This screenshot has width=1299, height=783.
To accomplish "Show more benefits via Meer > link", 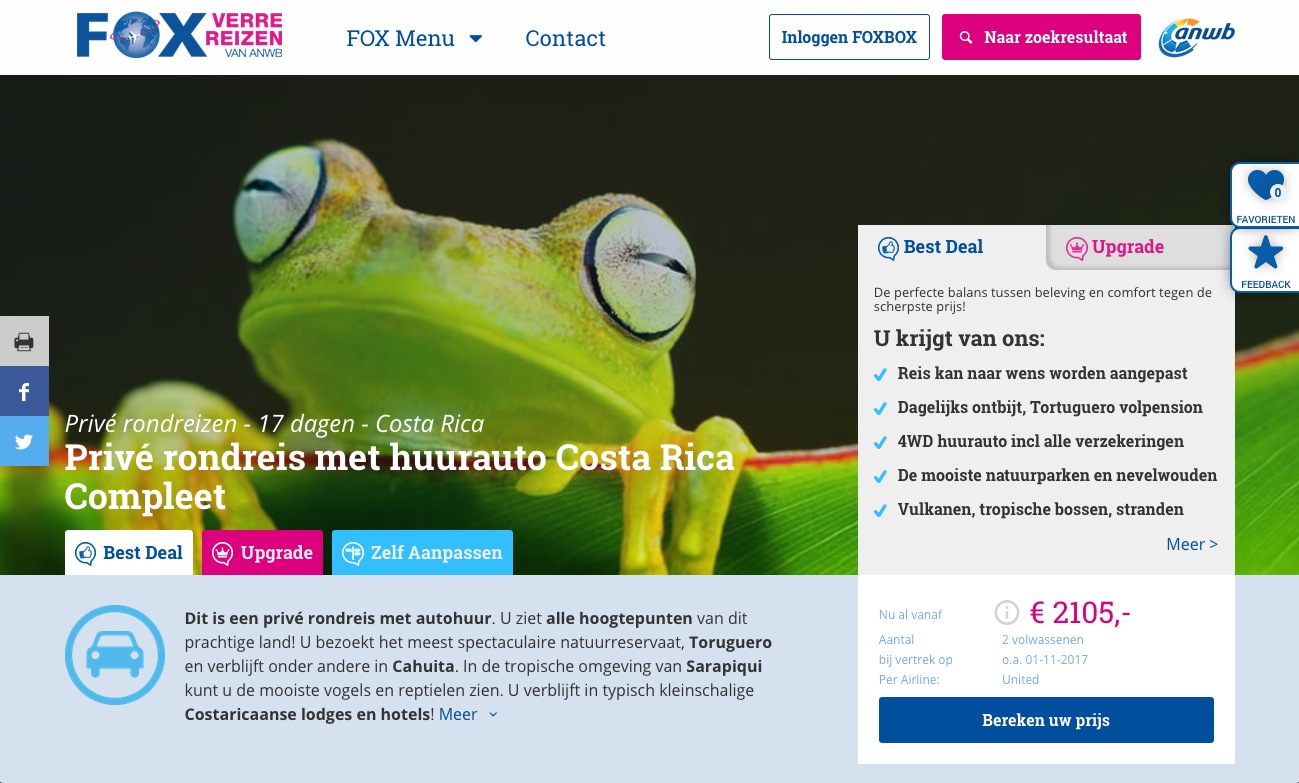I will tap(1192, 544).
